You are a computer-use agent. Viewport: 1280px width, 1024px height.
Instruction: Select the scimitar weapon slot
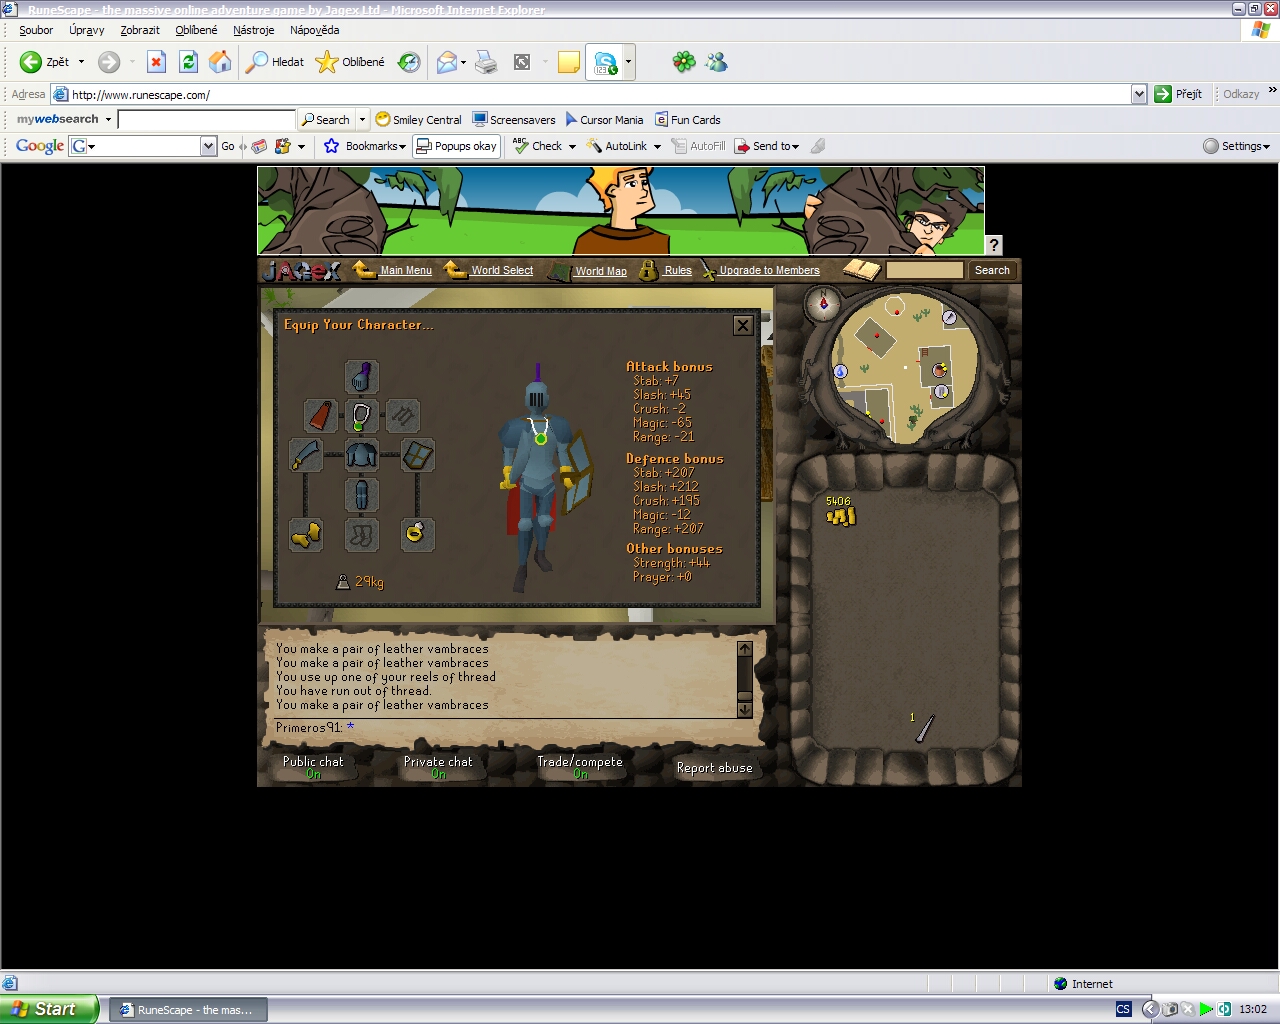(306, 454)
